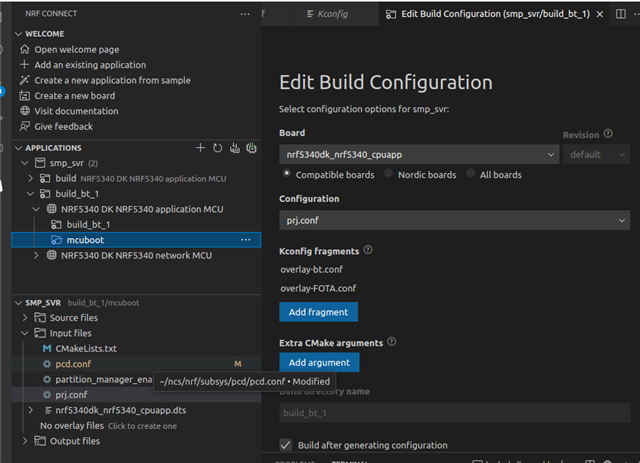Click the gear icon next to pcd.conf

tap(47, 364)
